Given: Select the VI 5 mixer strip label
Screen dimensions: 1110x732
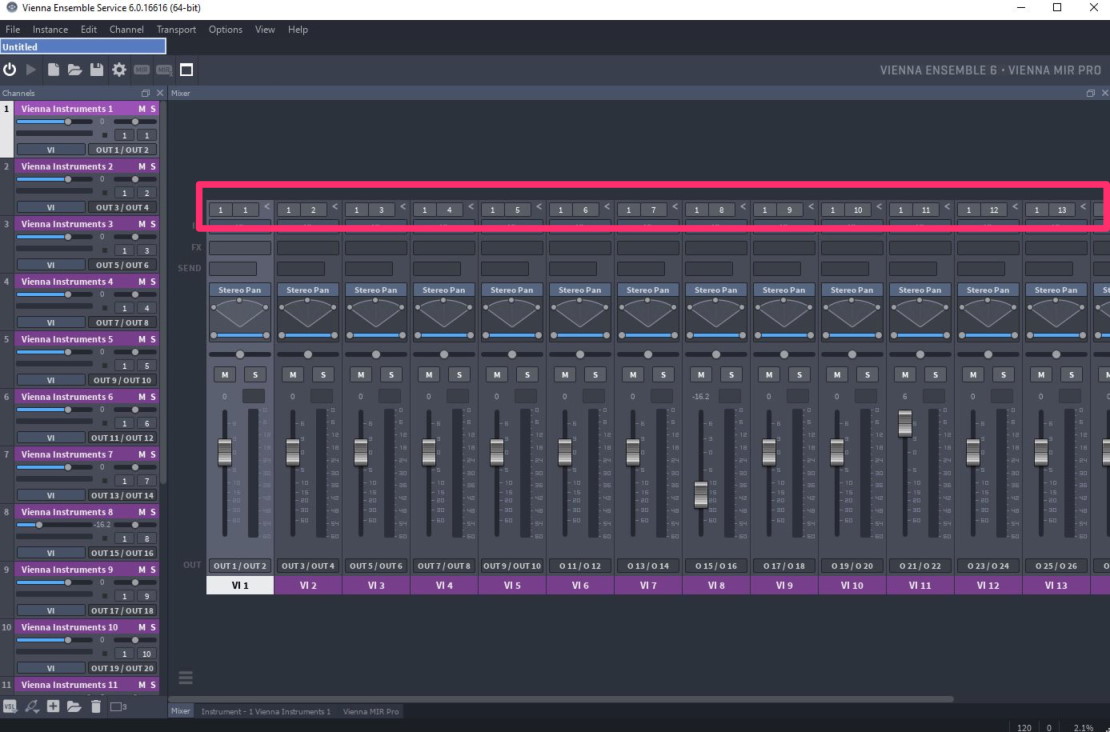Looking at the screenshot, I should pos(512,585).
